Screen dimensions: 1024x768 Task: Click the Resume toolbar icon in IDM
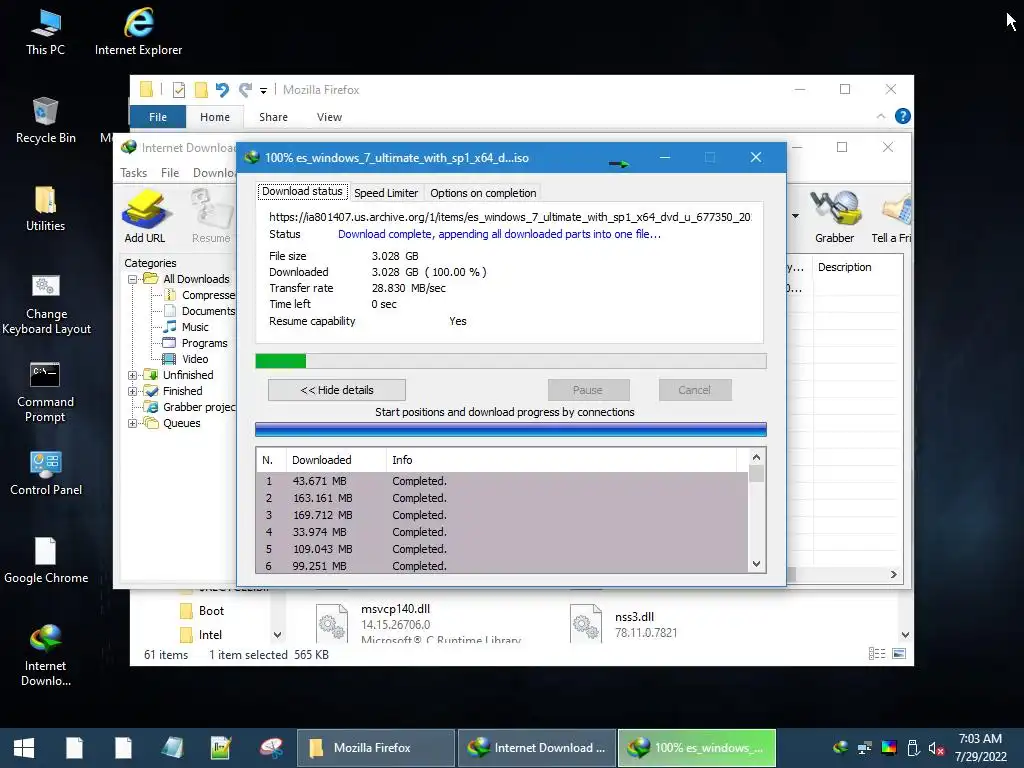[x=211, y=217]
